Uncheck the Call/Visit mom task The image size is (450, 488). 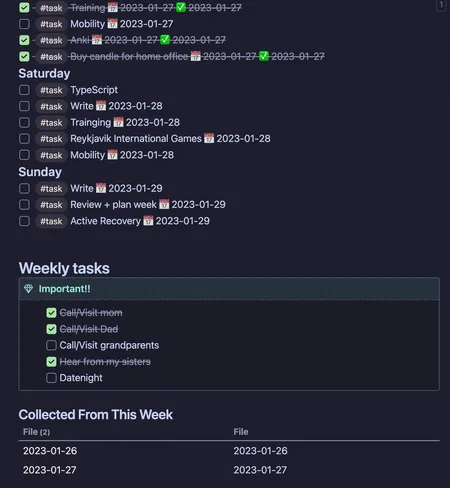pyautogui.click(x=51, y=313)
